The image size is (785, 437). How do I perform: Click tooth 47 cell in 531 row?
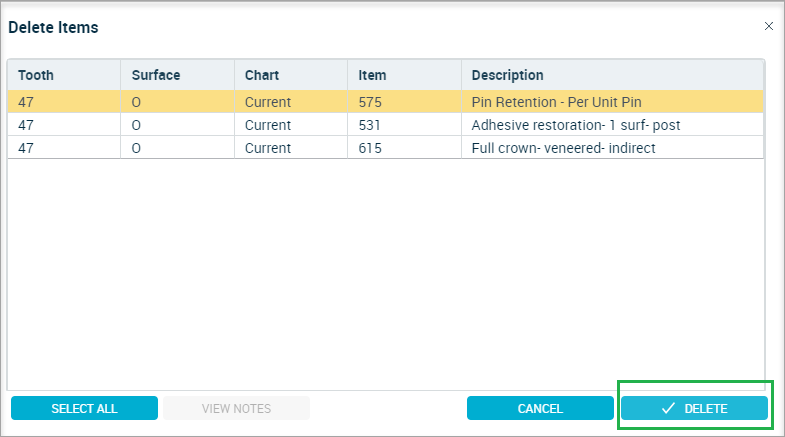coord(64,125)
